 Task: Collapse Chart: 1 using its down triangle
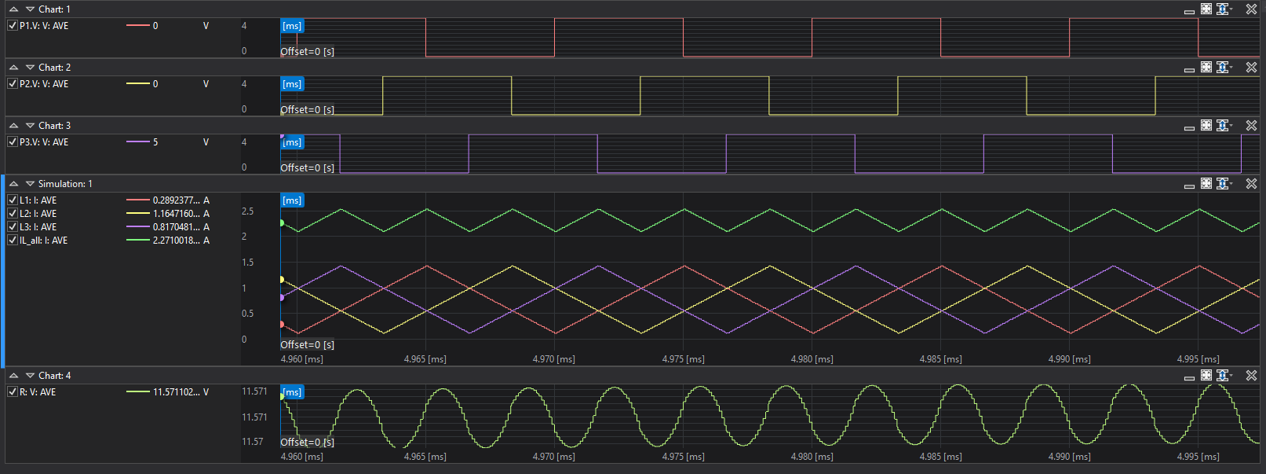pos(30,9)
